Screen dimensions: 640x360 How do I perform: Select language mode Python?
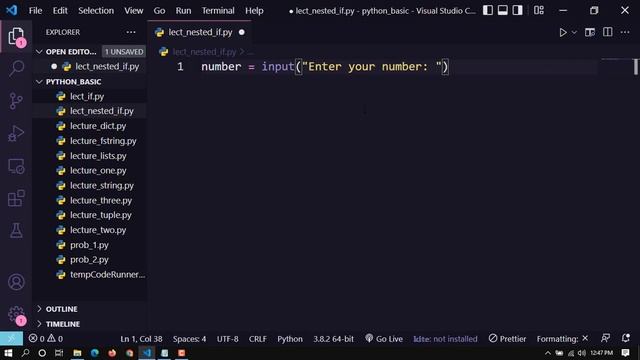click(290, 339)
